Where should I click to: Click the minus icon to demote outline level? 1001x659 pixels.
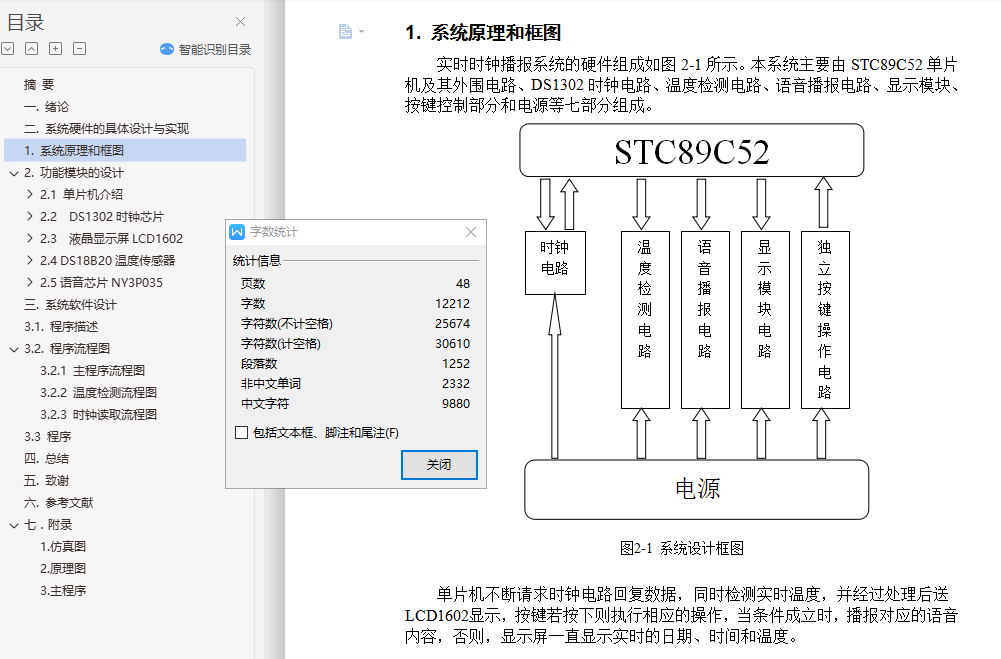79,49
